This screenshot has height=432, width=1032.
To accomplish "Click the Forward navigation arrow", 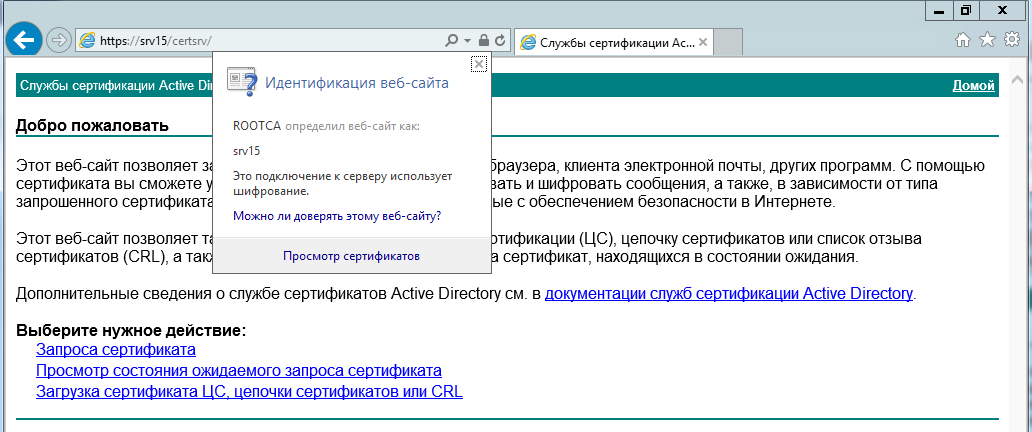I will pos(60,41).
